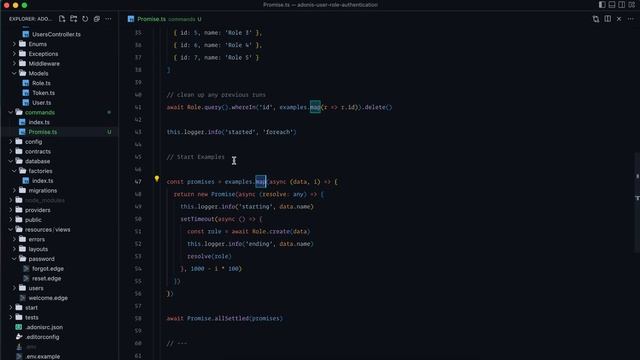Collapse the factories folder
The width and height of the screenshot is (640, 360).
click(x=14, y=171)
